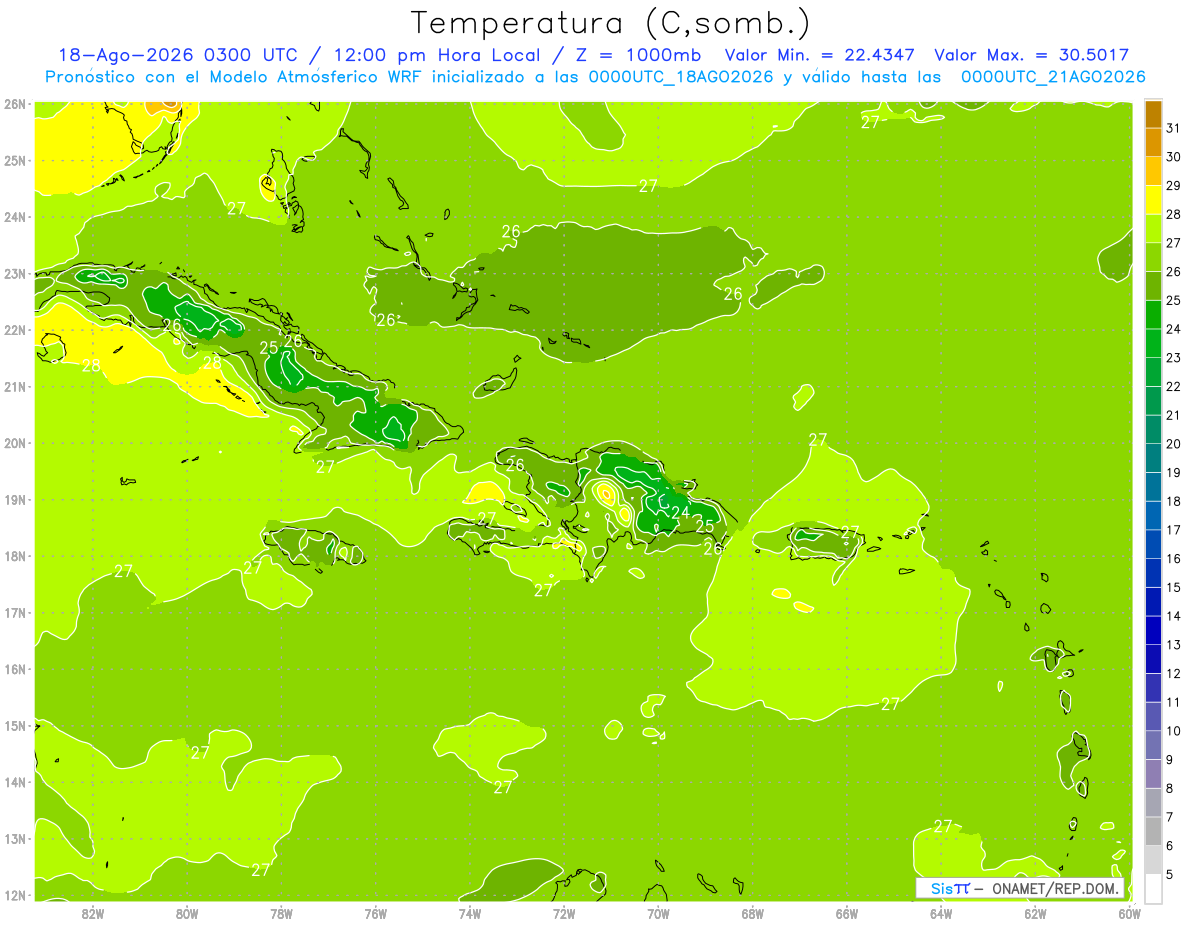Click the '76W' longitude axis label

point(376,914)
